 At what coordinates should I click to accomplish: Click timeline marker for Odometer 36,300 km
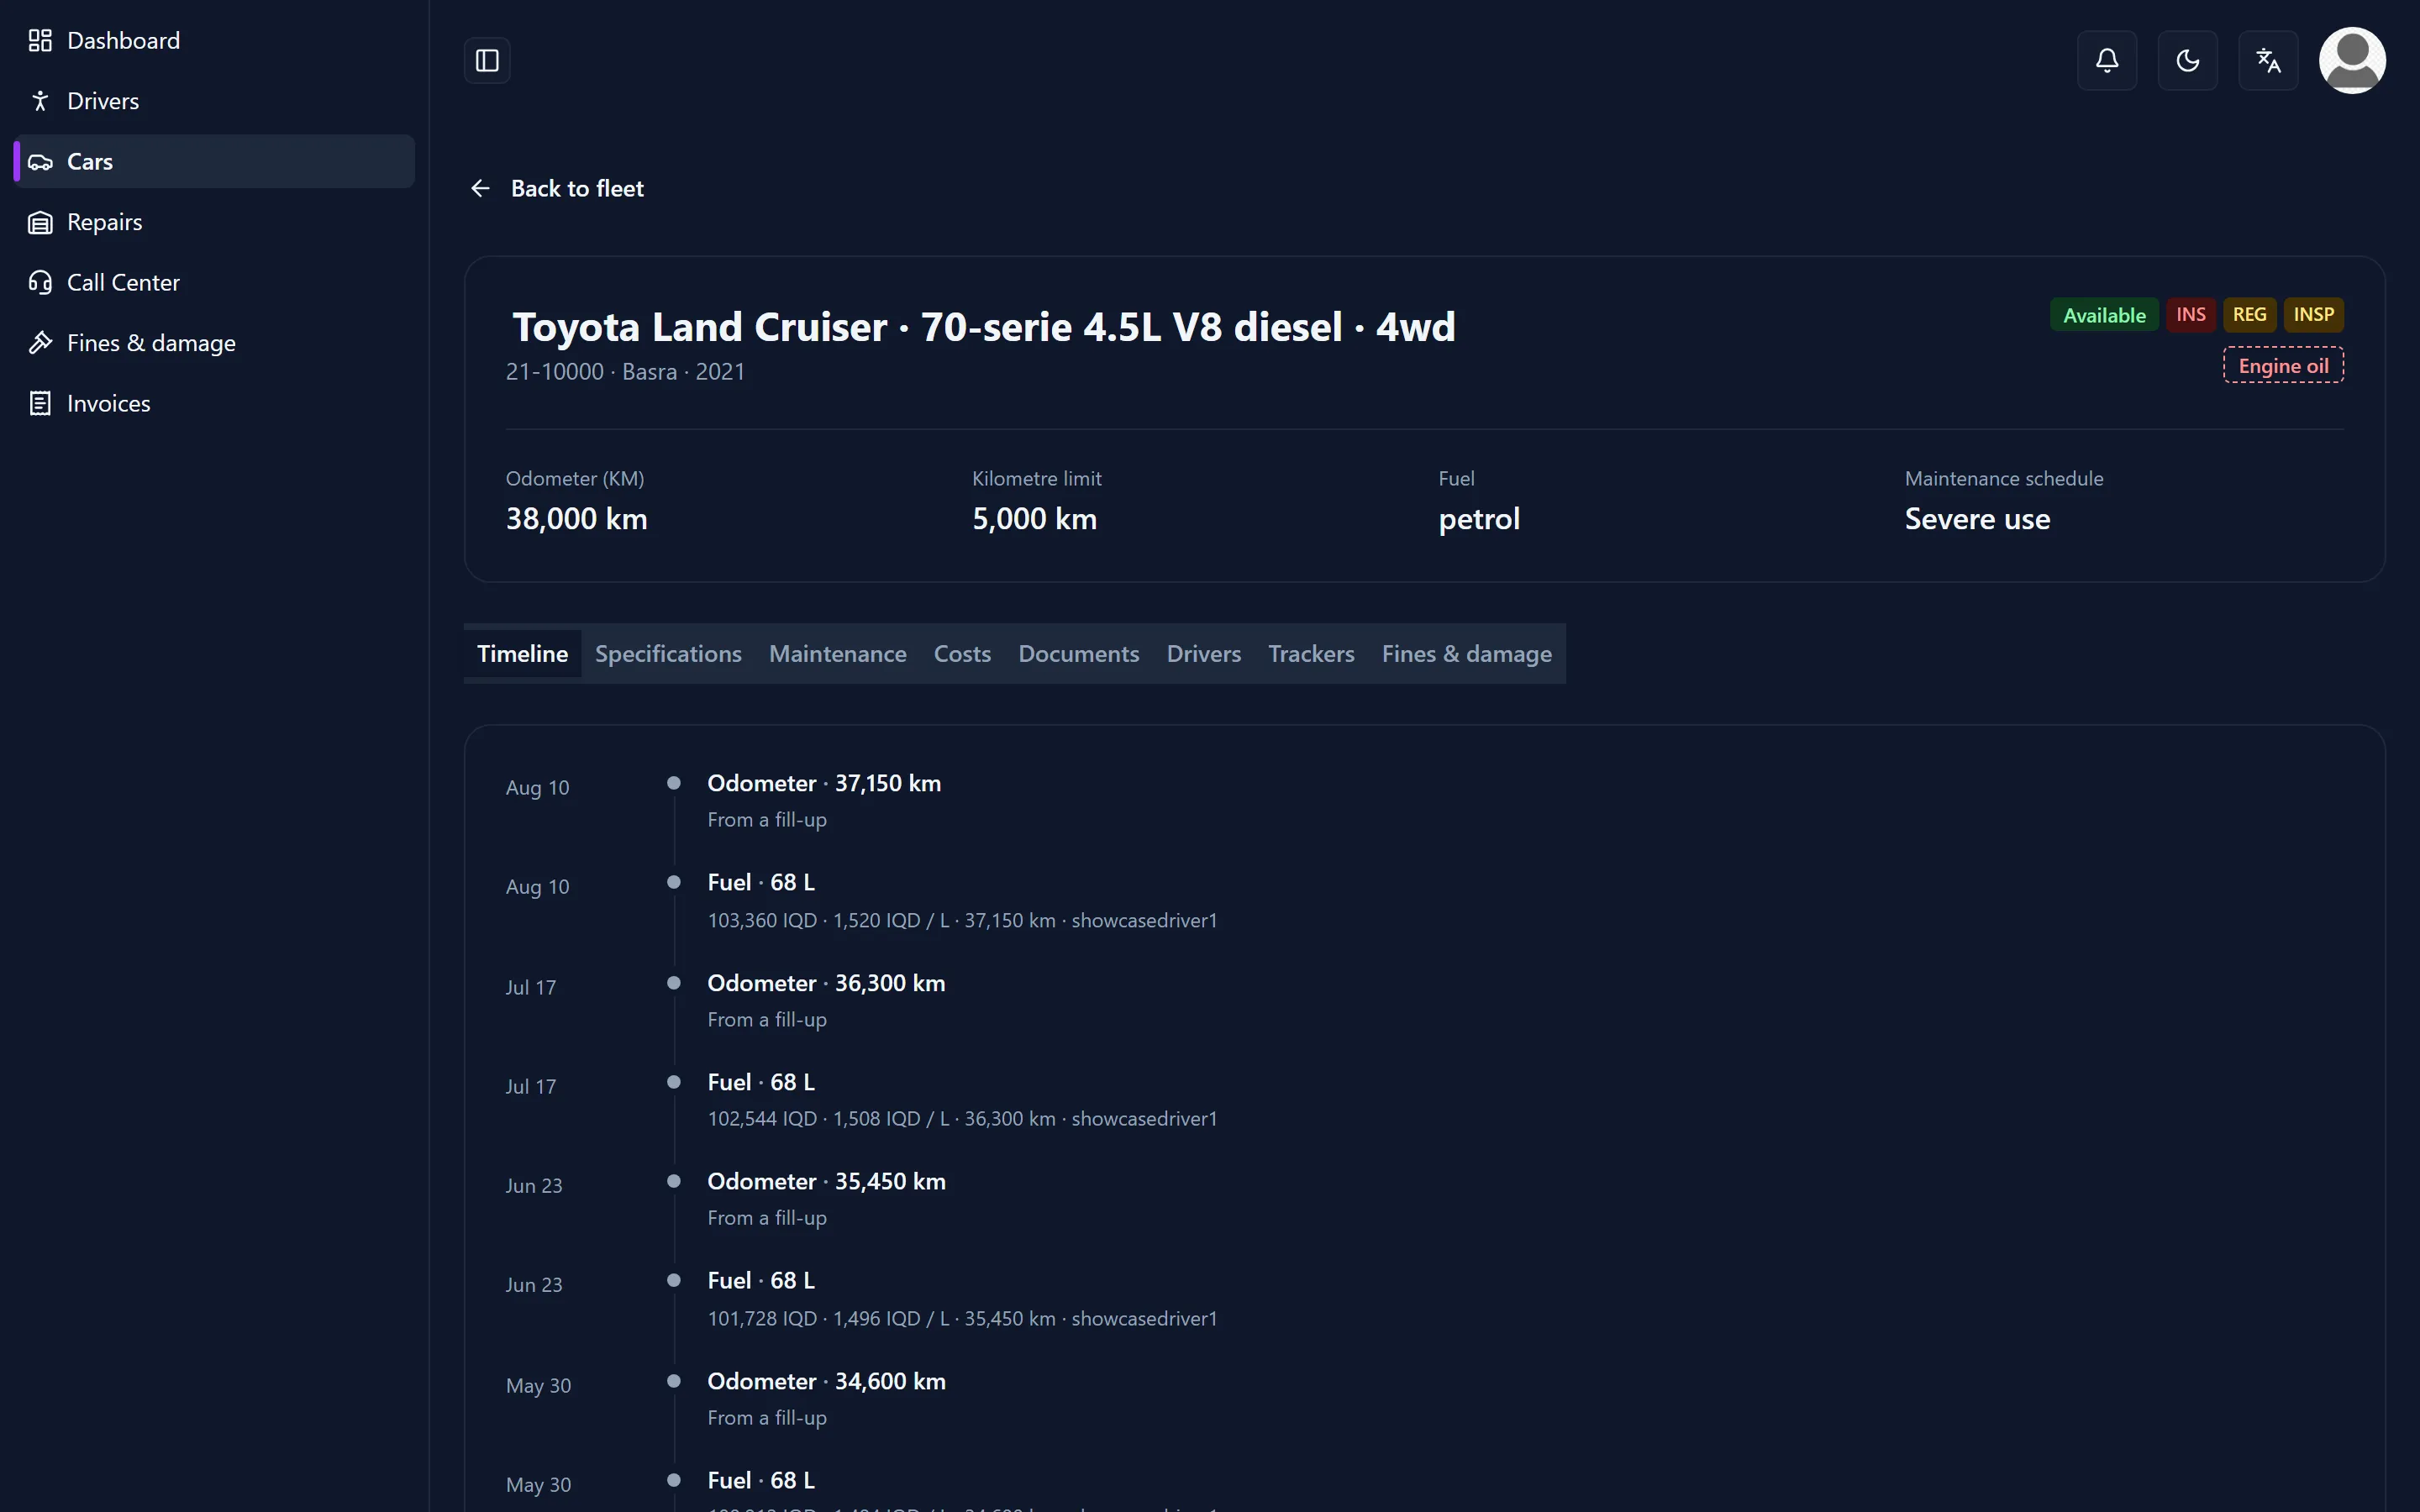674,983
